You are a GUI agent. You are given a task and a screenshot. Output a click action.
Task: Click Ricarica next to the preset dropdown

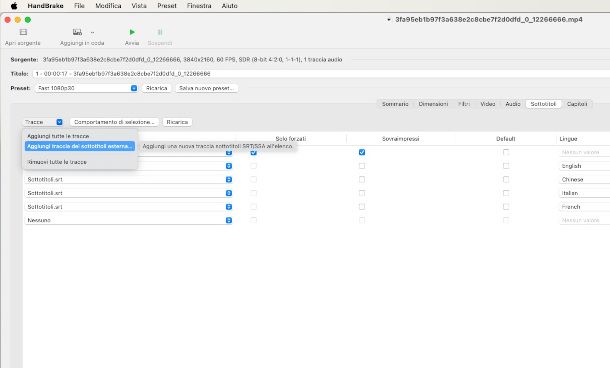pyautogui.click(x=157, y=88)
